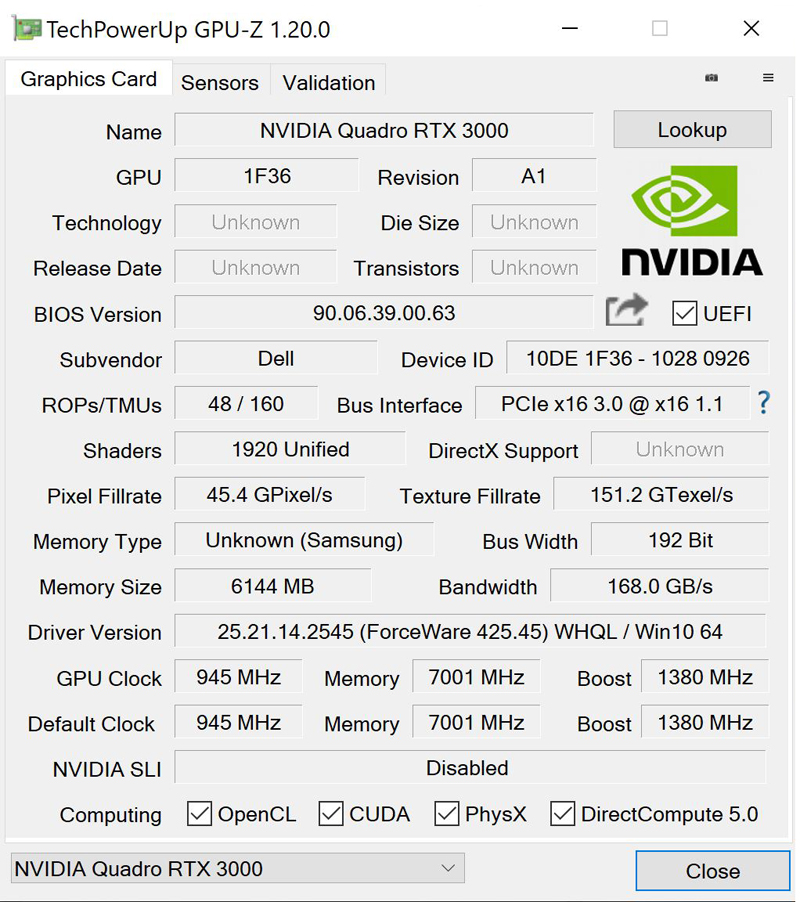Click the Lookup button
800x902 pixels.
tap(692, 130)
